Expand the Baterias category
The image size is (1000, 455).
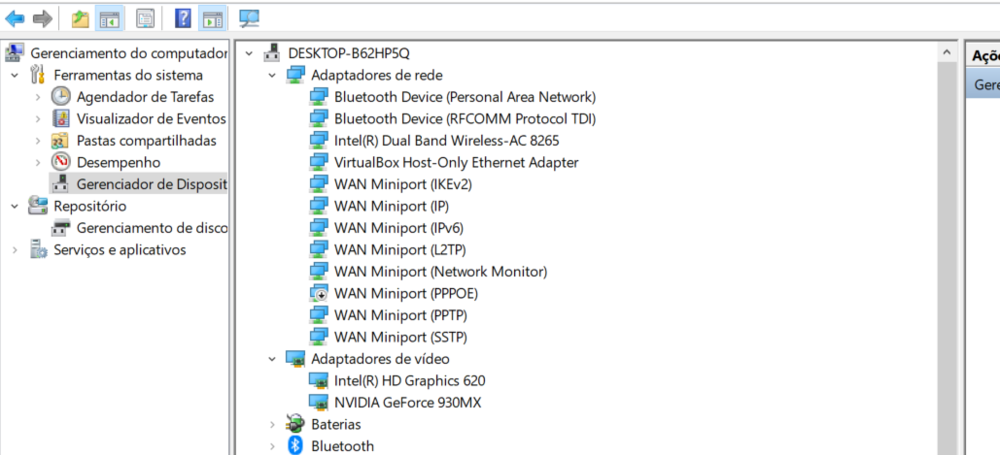(x=273, y=425)
